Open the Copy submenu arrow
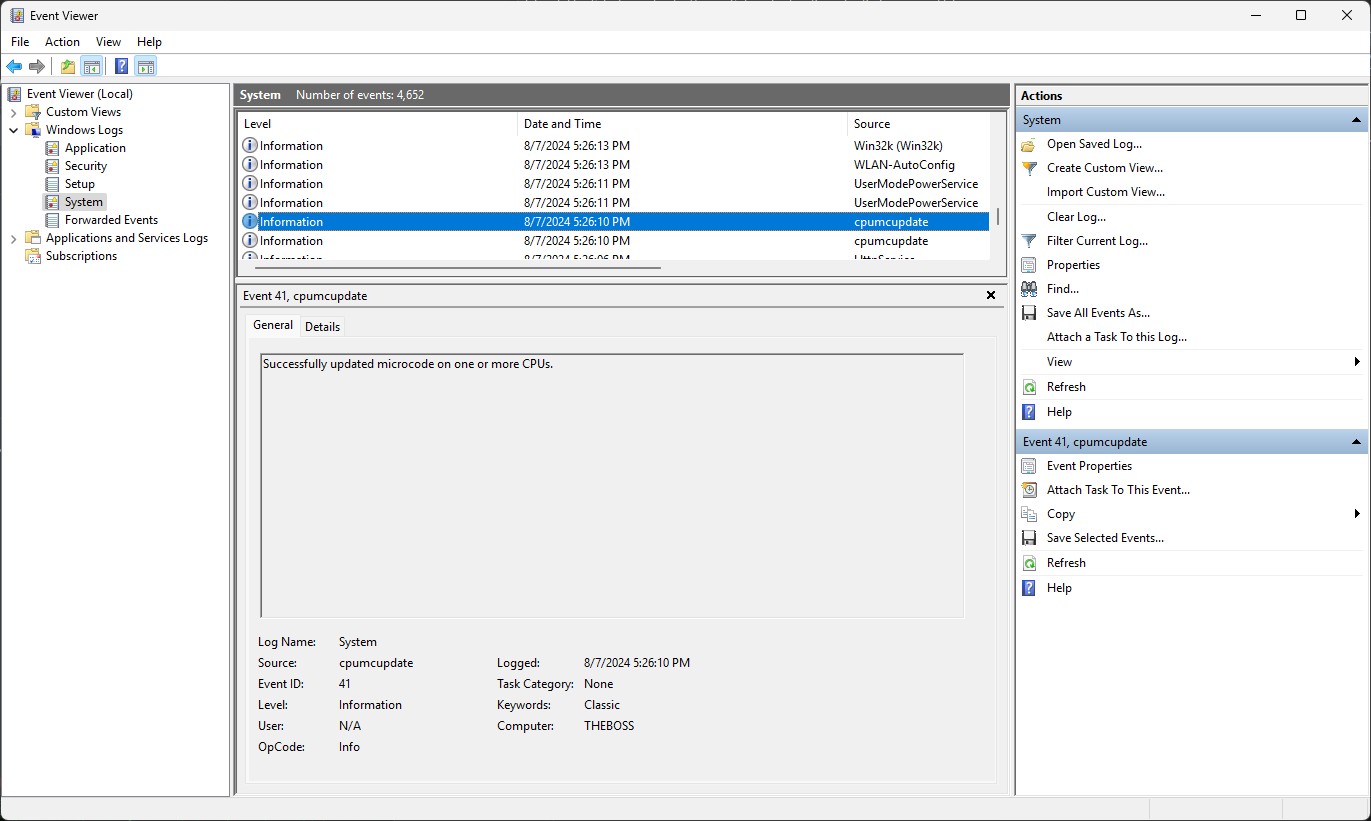 [x=1357, y=514]
